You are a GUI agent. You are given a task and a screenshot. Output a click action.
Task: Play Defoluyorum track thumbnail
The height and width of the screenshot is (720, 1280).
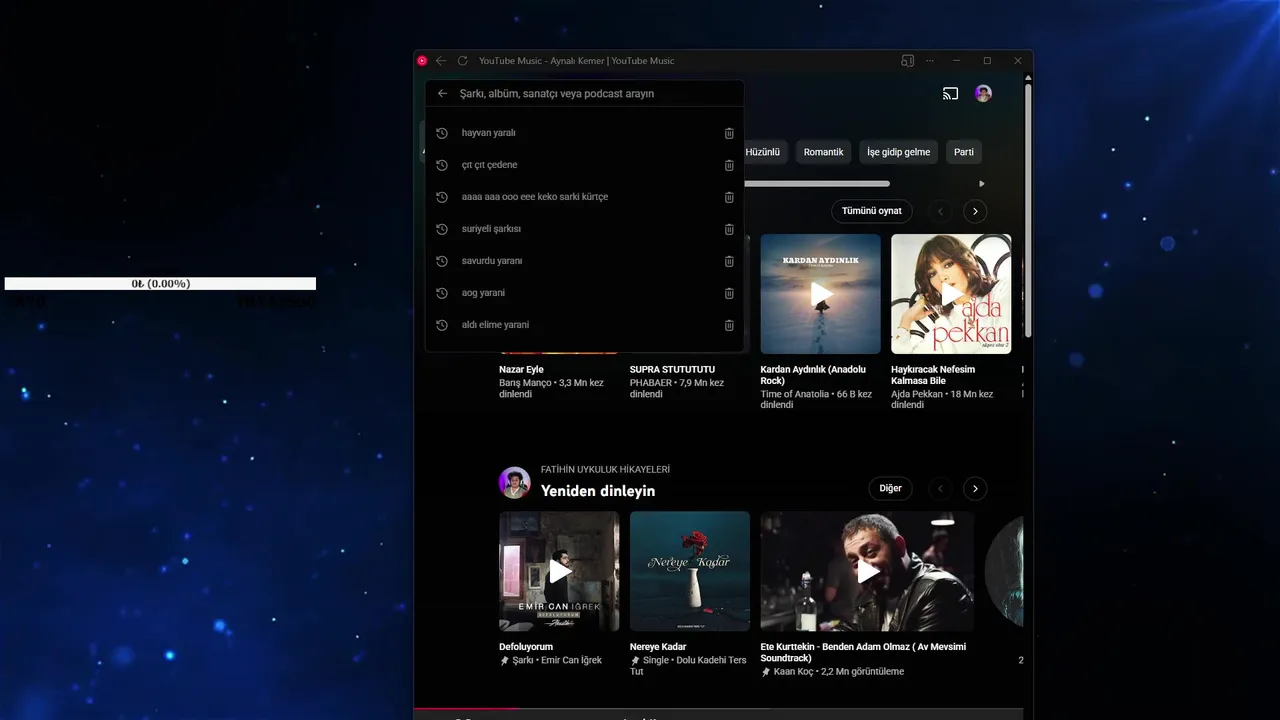[559, 571]
